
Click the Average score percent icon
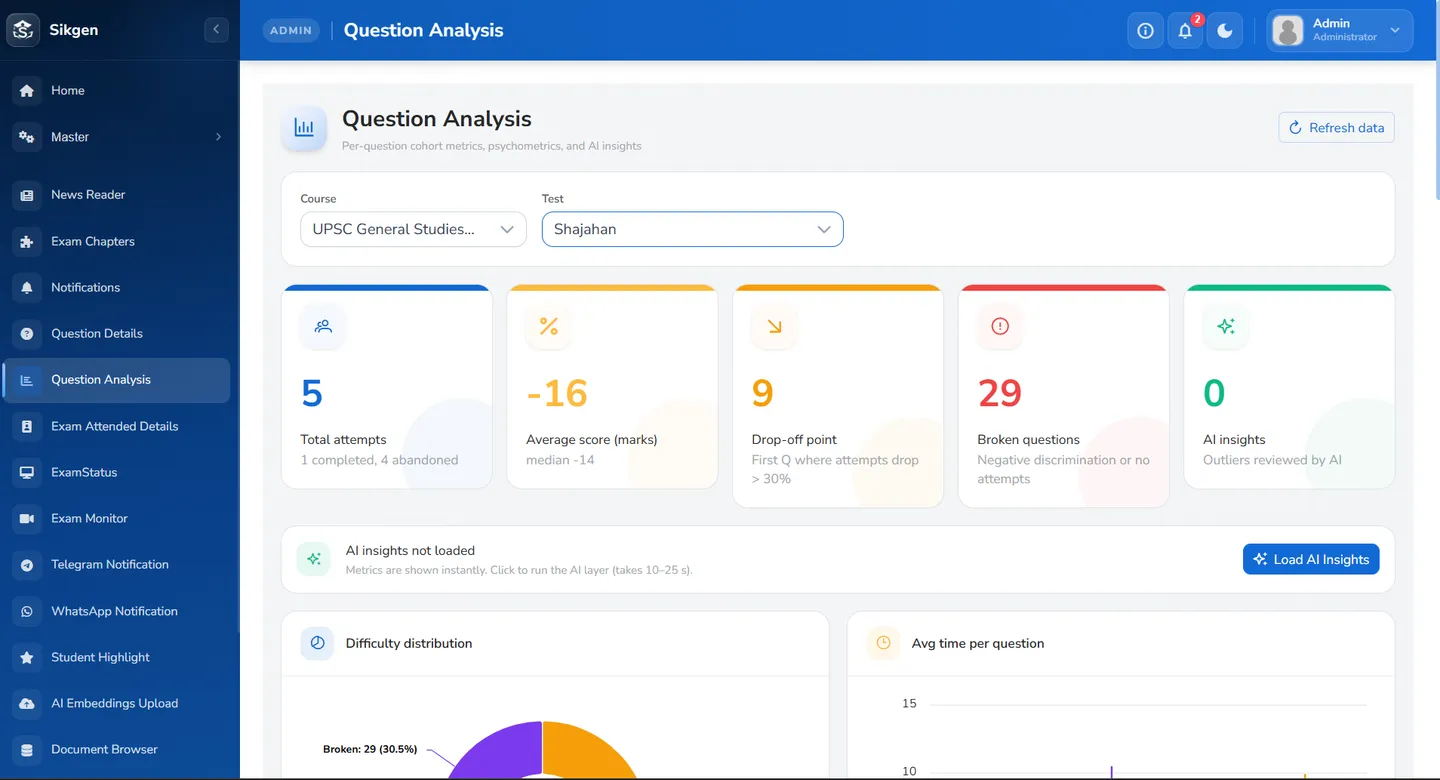point(549,326)
